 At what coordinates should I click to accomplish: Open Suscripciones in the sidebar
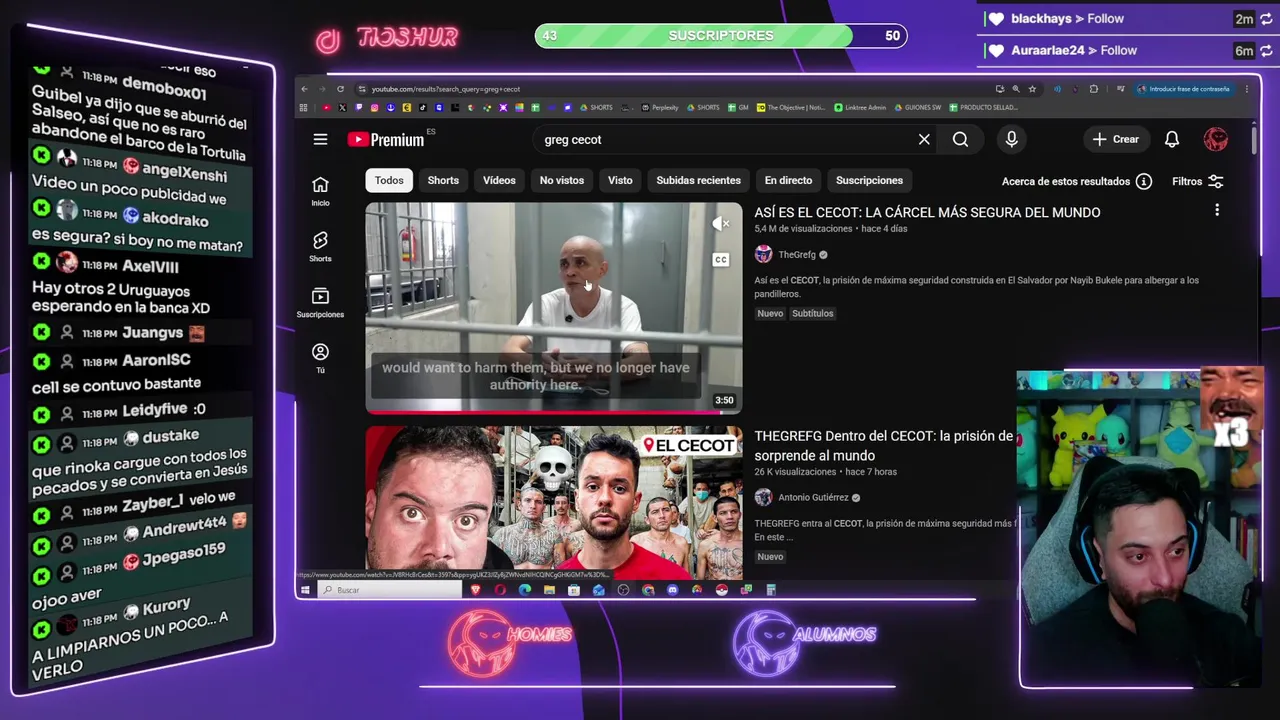click(320, 303)
